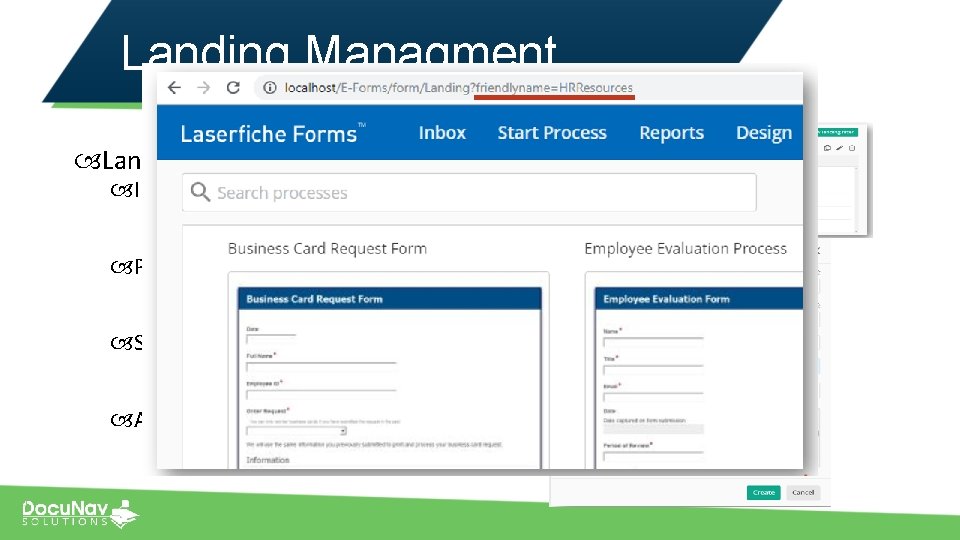Open the Reports tab

[672, 133]
